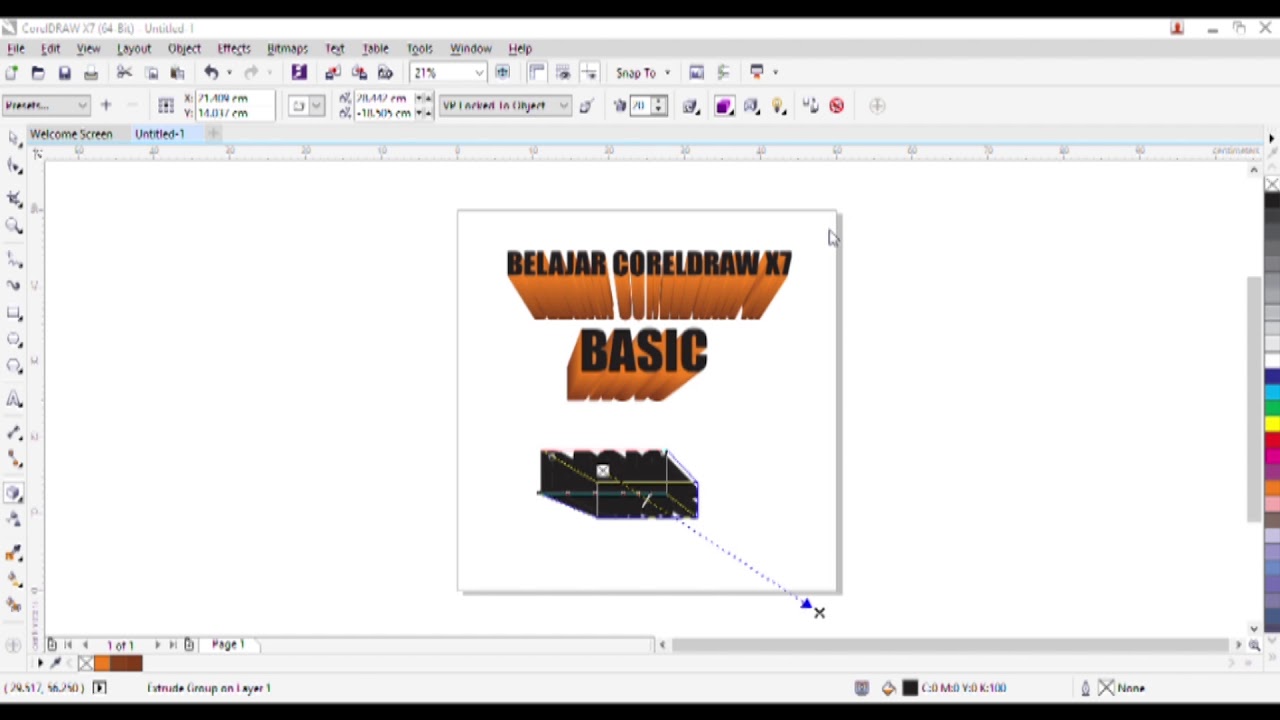Click the Print icon
This screenshot has height=720, width=1280.
coord(91,73)
